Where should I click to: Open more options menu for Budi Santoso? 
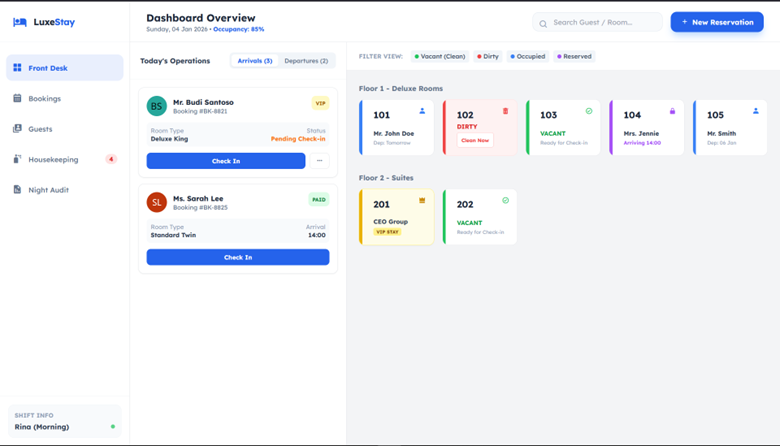click(x=319, y=161)
